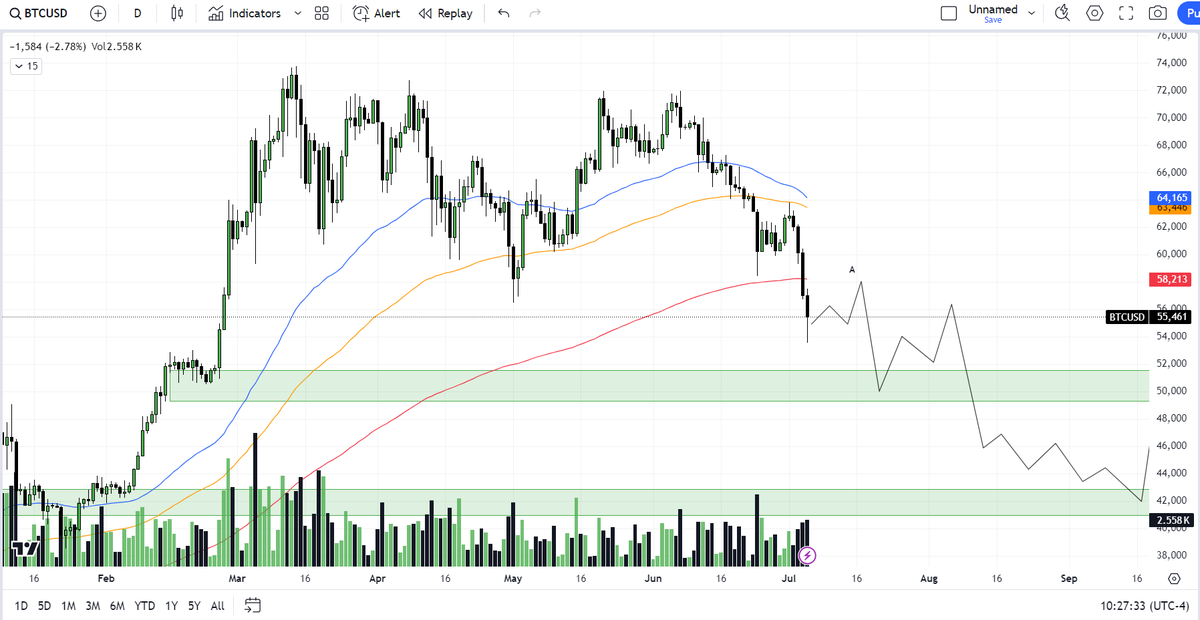This screenshot has width=1200, height=620.
Task: Take a chart snapshot with camera icon
Action: [1158, 14]
